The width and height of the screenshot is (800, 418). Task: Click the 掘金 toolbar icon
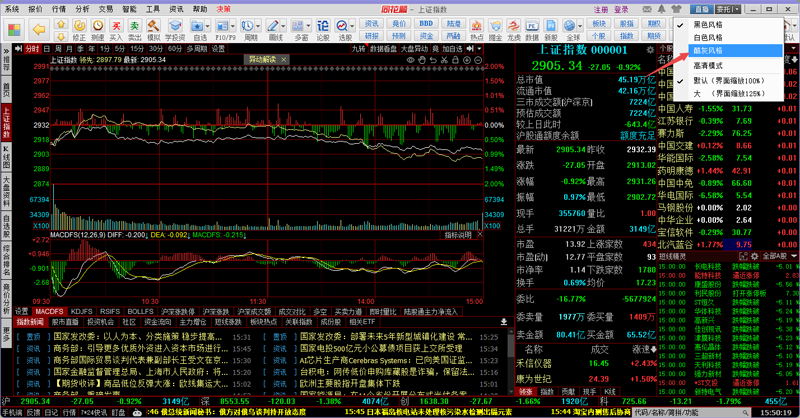(x=495, y=26)
